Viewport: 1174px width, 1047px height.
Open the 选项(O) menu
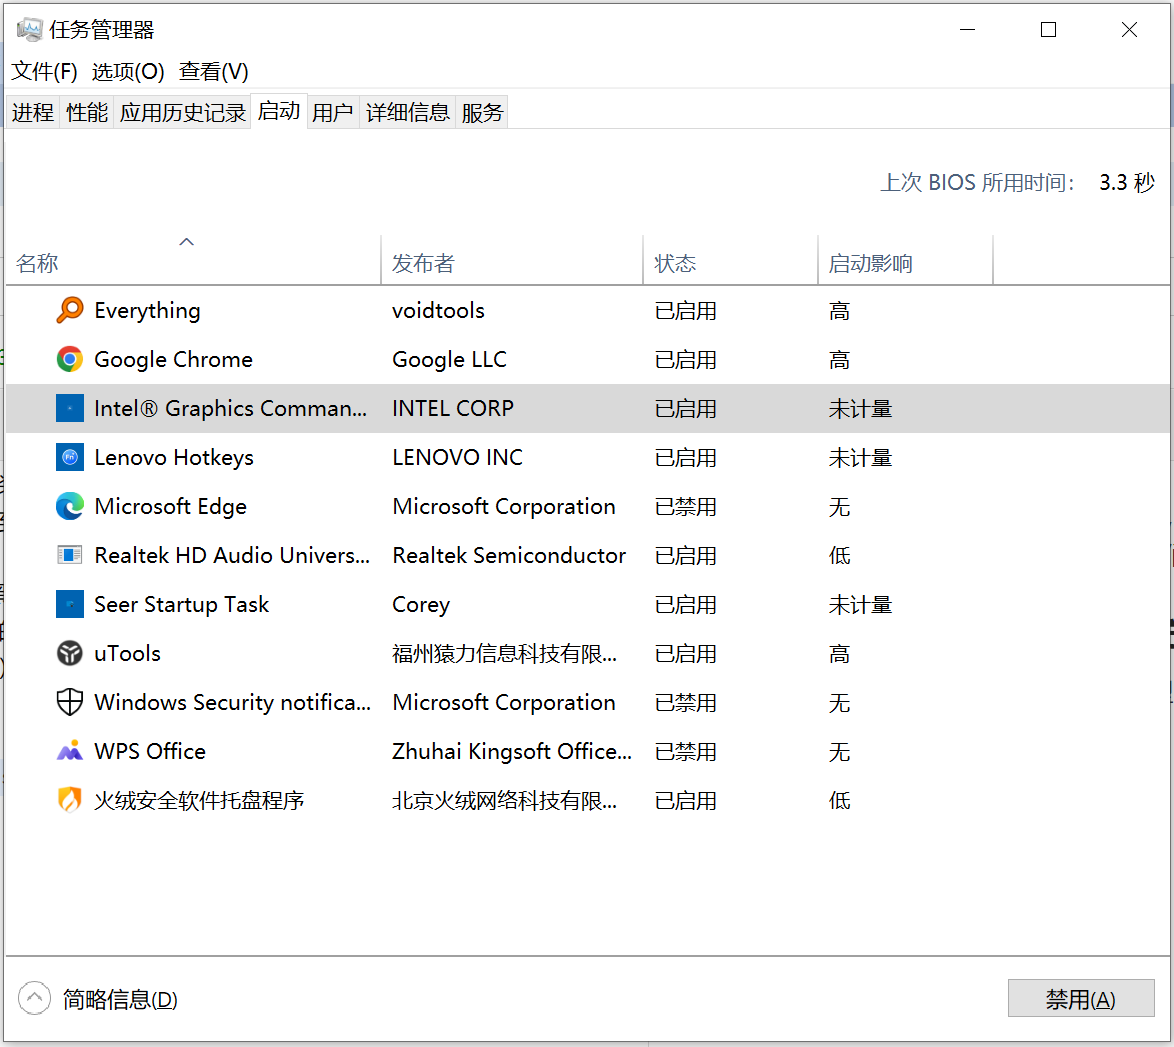pos(128,71)
